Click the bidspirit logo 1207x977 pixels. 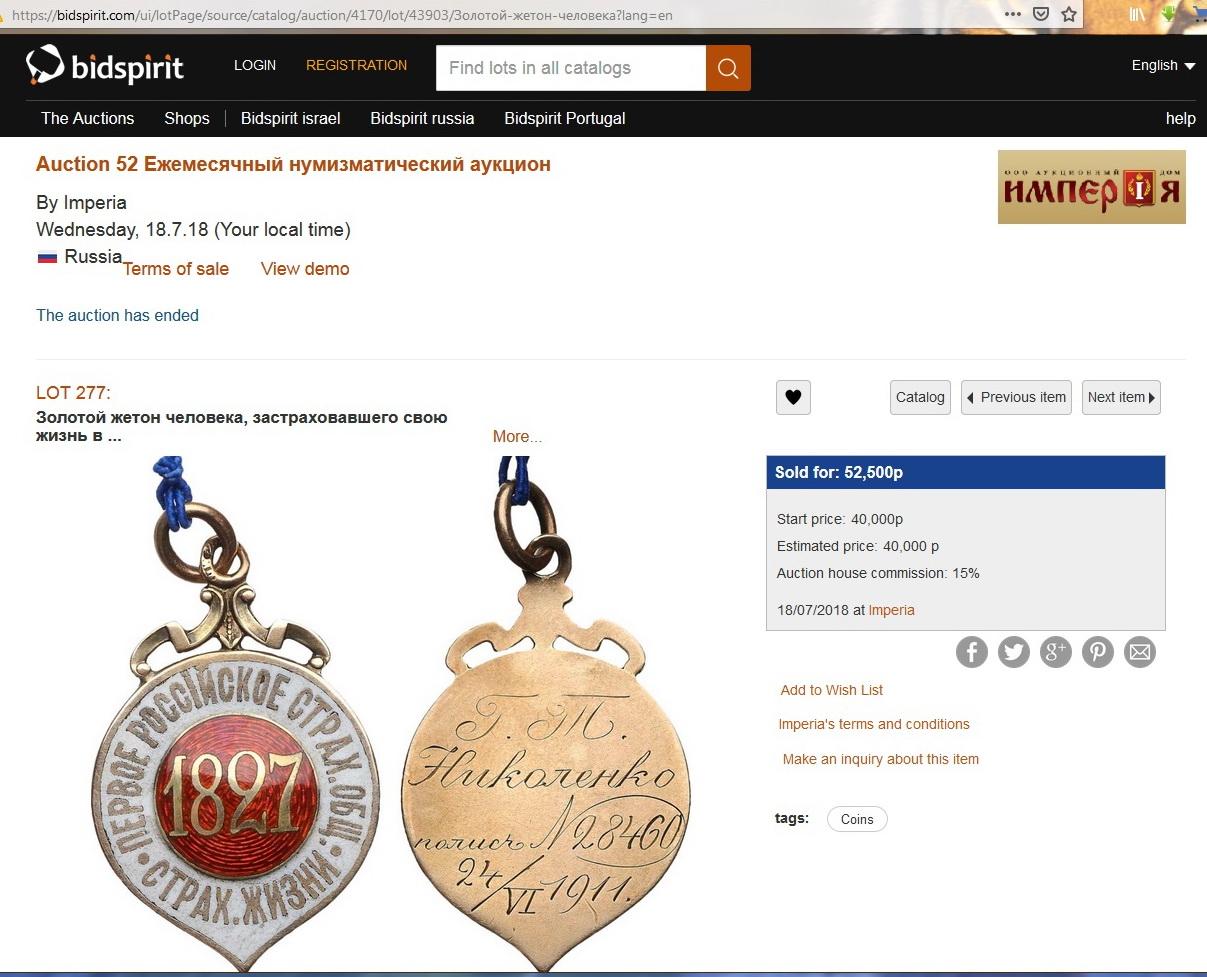105,66
